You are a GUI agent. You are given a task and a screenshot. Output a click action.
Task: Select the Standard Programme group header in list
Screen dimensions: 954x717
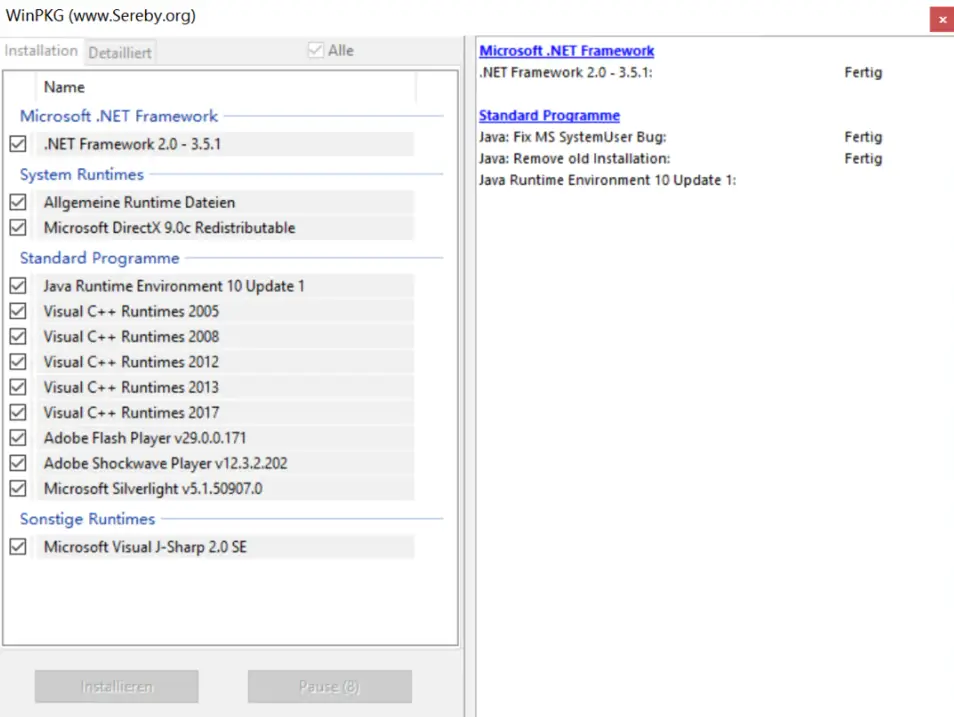99,258
